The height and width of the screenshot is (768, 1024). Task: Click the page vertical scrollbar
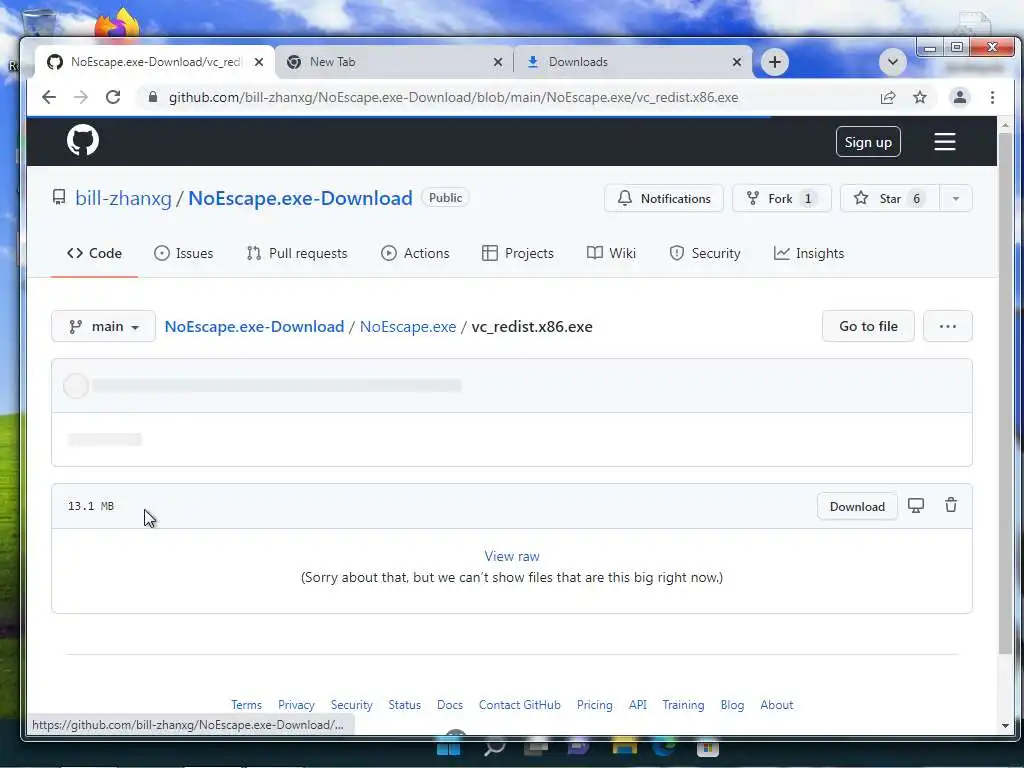click(1005, 392)
